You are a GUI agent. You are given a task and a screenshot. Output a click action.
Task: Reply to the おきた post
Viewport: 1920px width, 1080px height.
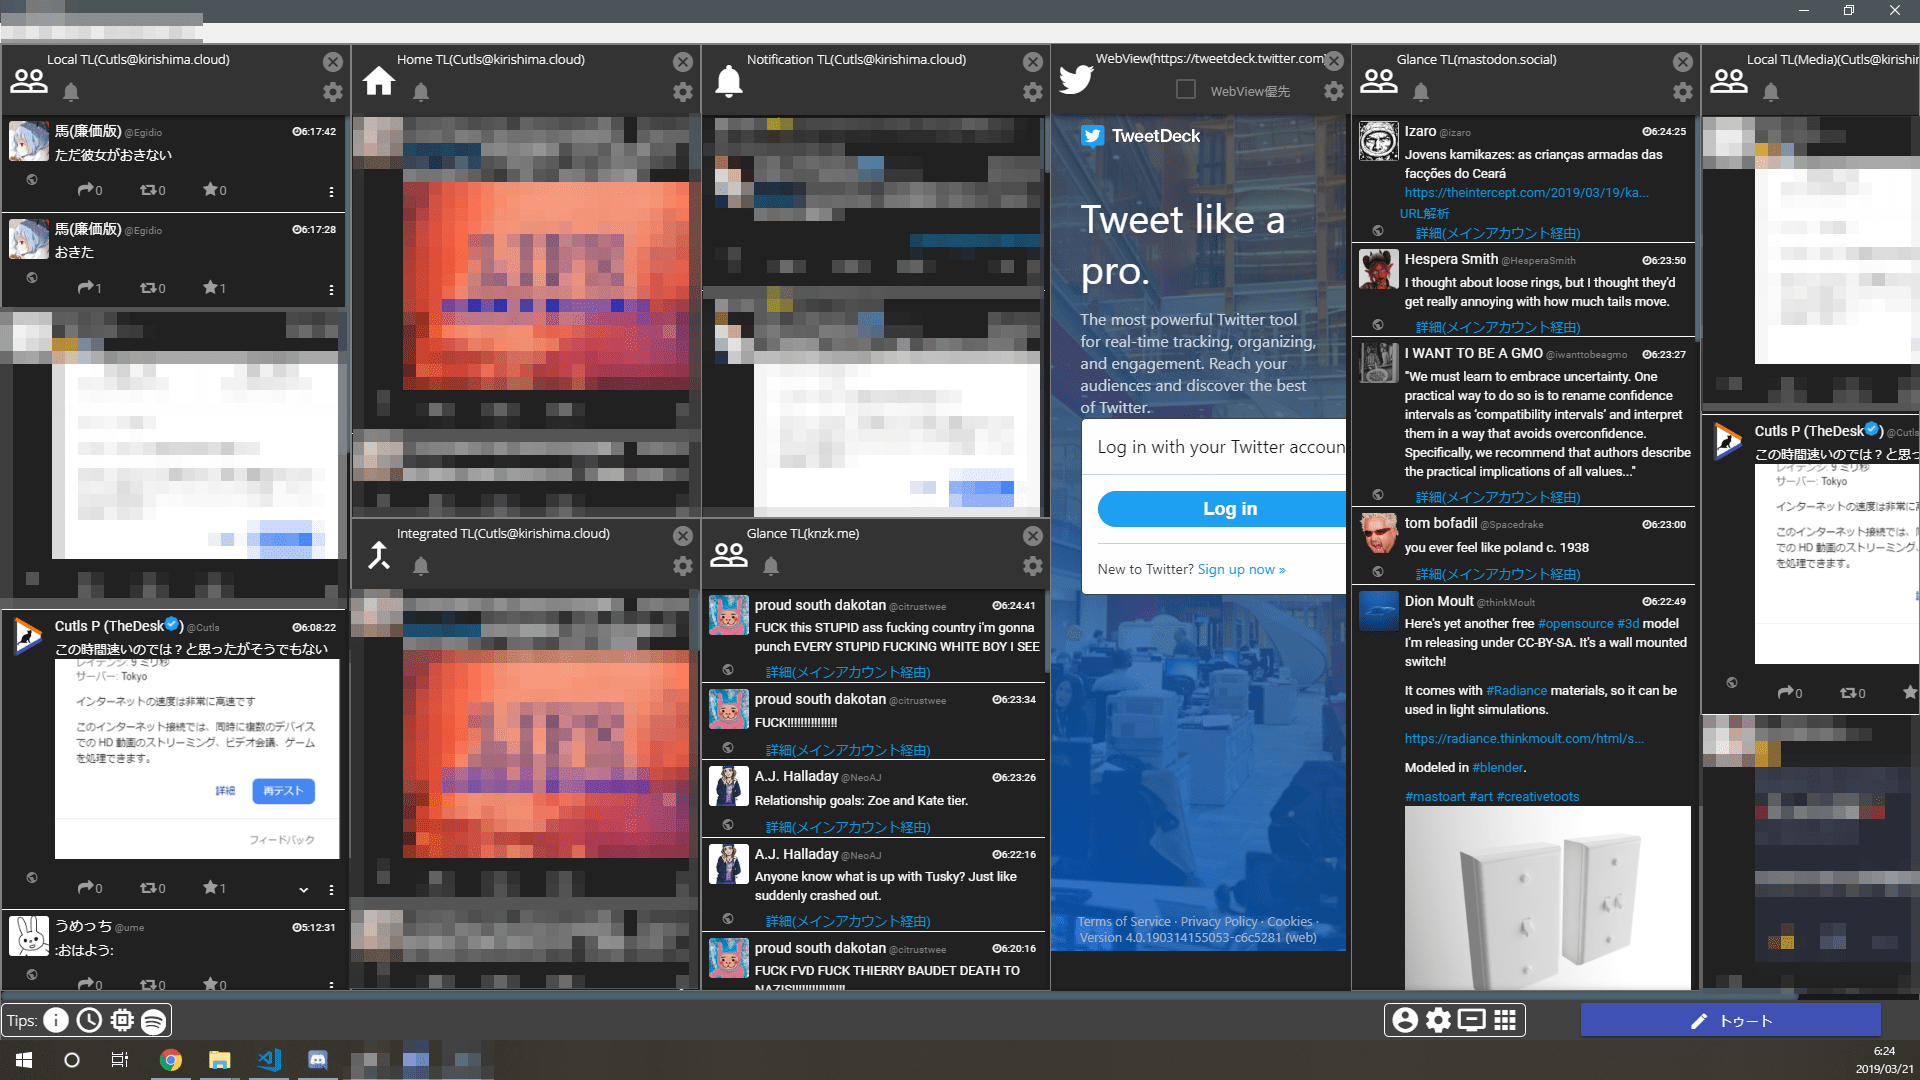(86, 288)
